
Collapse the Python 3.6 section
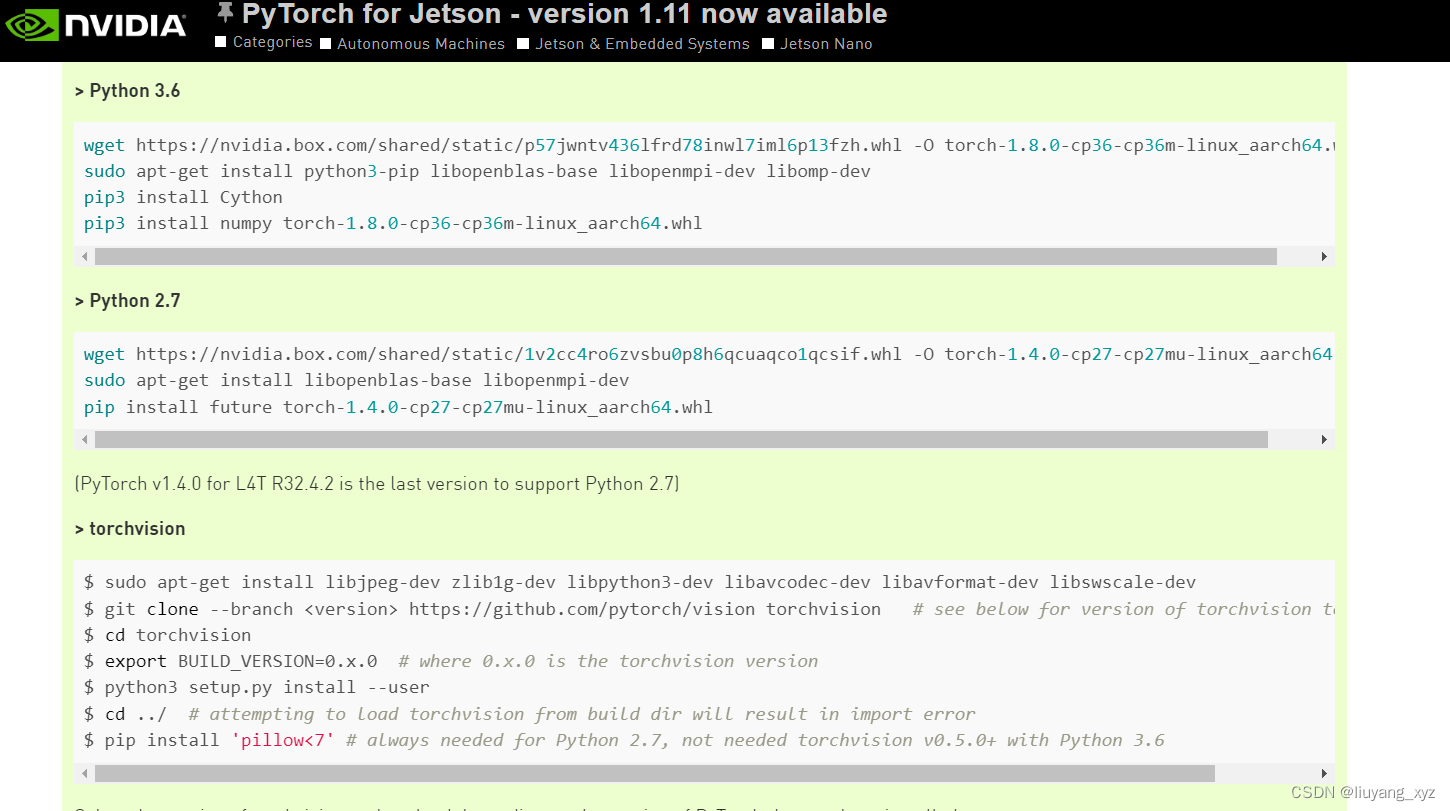(127, 91)
